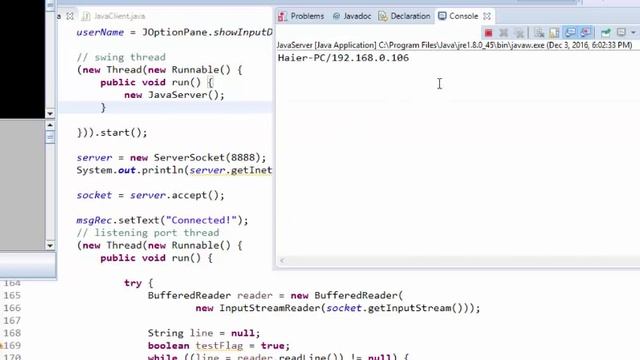
Task: Click the '// listening port thread' comment
Action: tap(148, 233)
